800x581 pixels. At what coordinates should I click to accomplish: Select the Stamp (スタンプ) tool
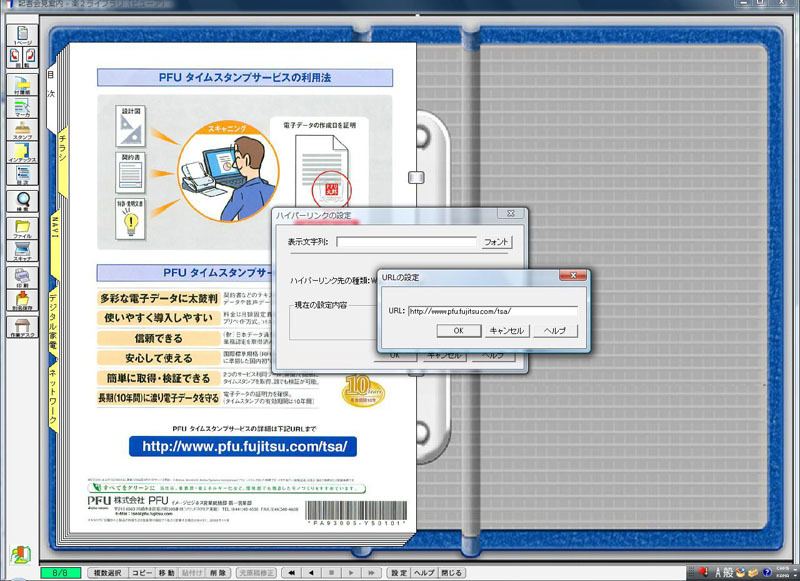22,130
